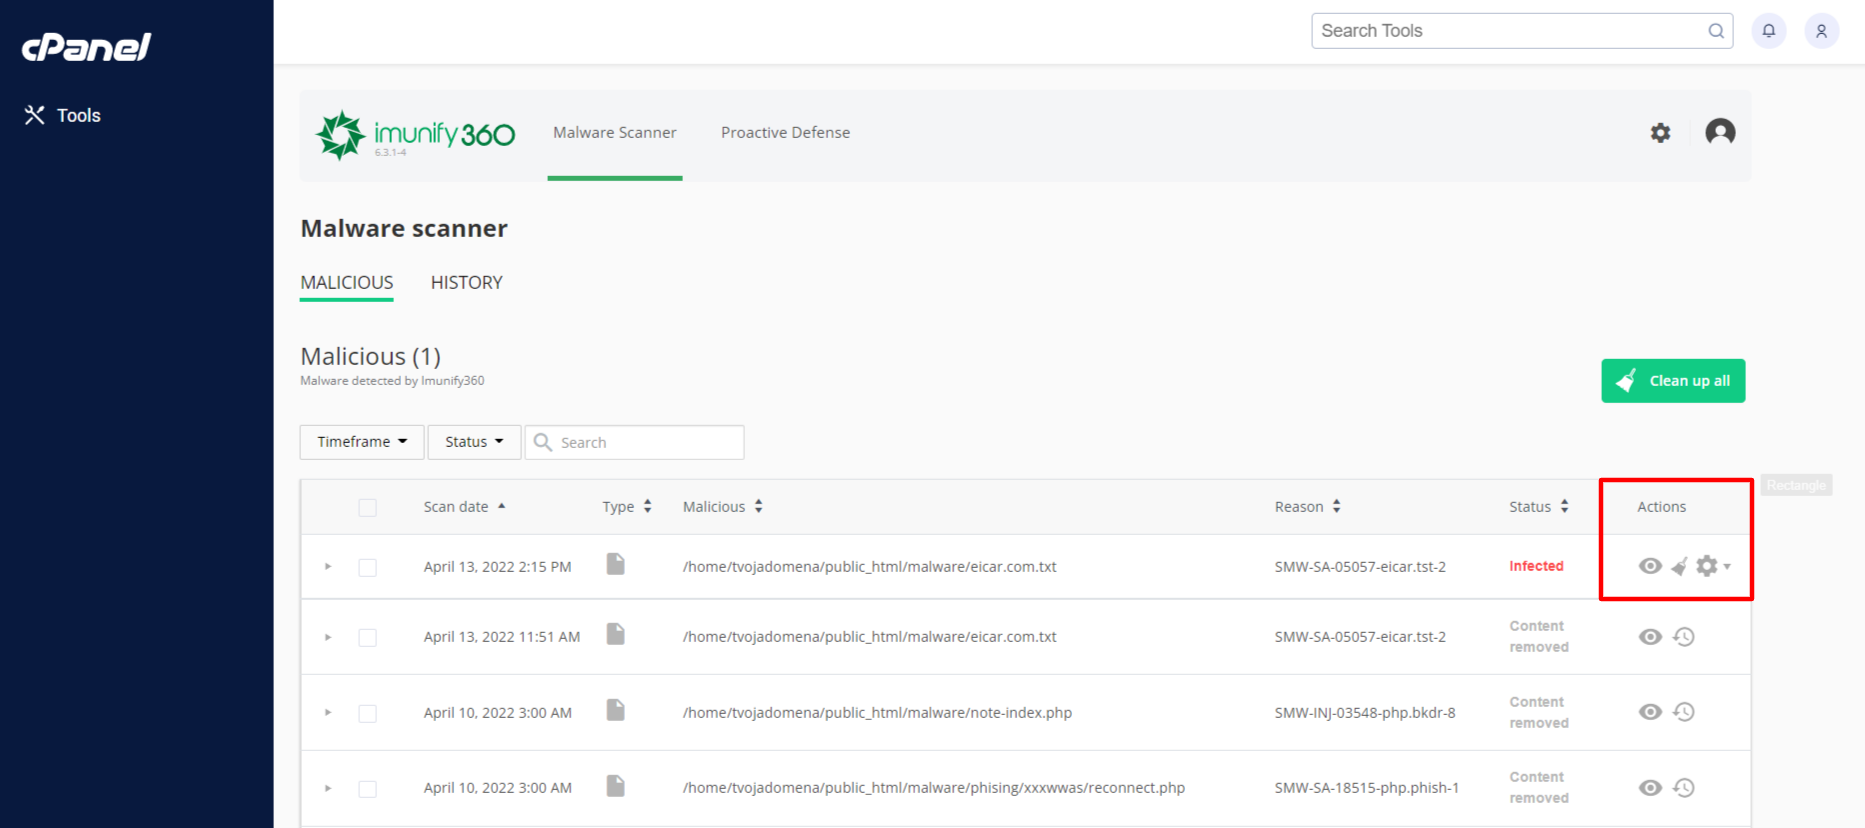Click the reconnect.php file path
This screenshot has height=828, width=1865.
[934, 788]
